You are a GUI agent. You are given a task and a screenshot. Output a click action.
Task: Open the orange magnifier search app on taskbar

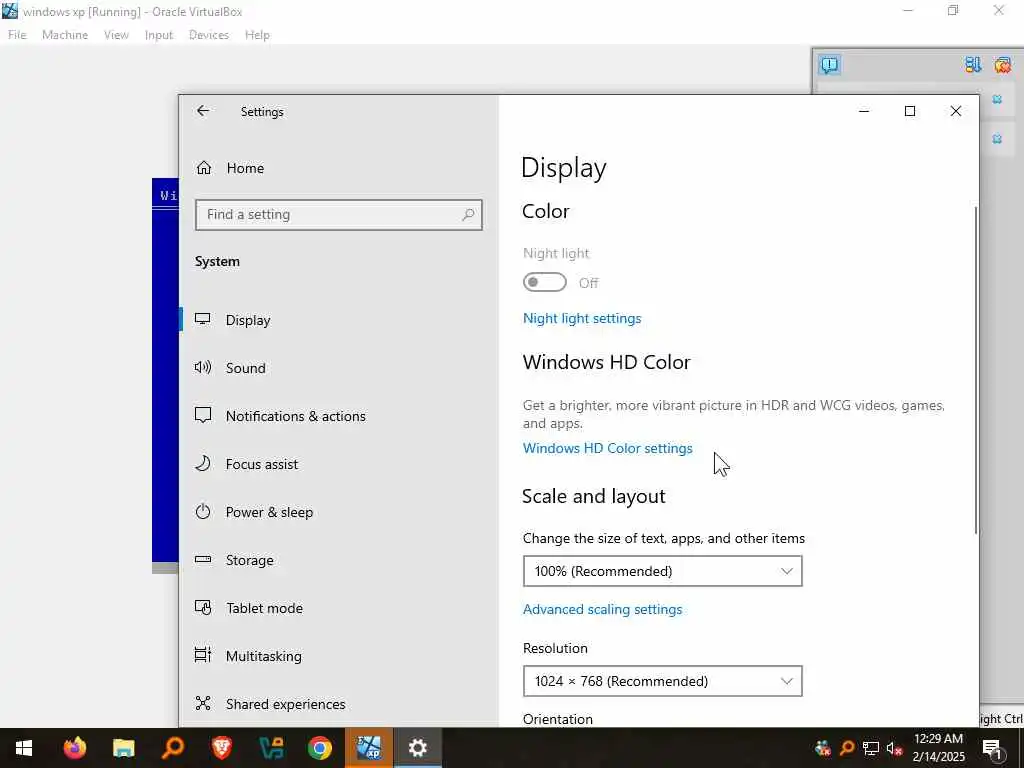tap(172, 748)
